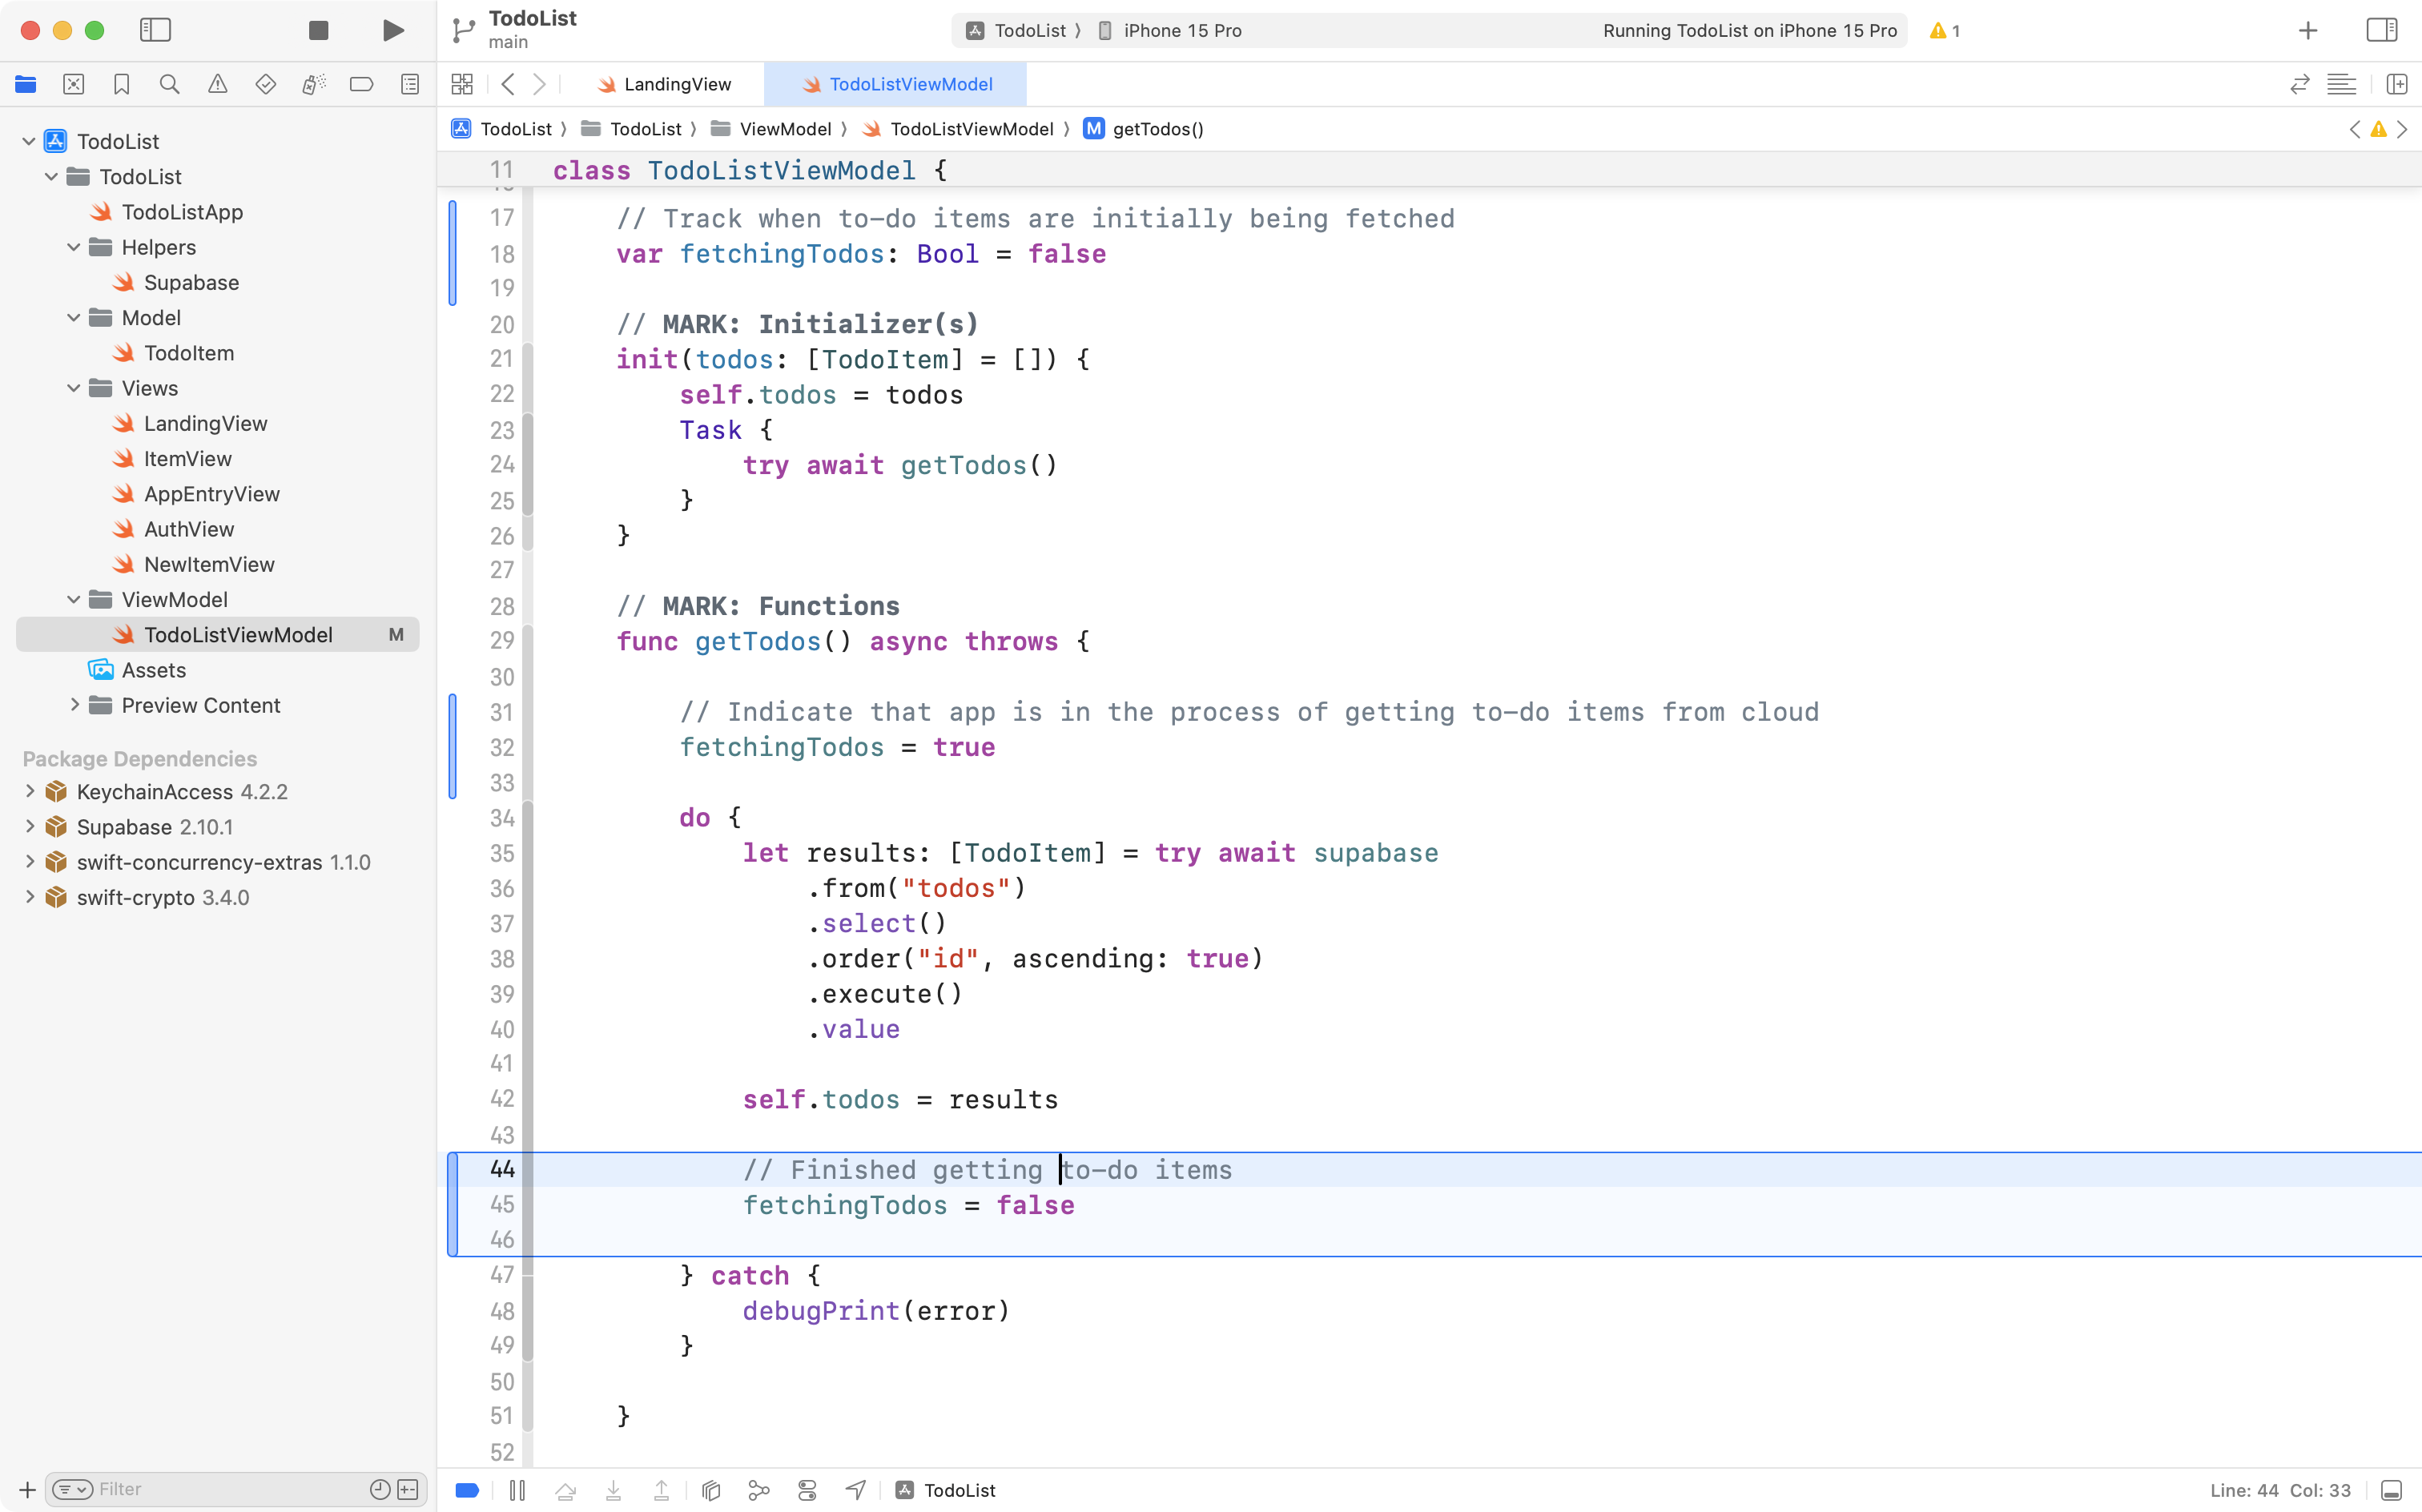This screenshot has height=1512, width=2422.
Task: Show the Issue navigator warning triangle
Action: pos(218,84)
